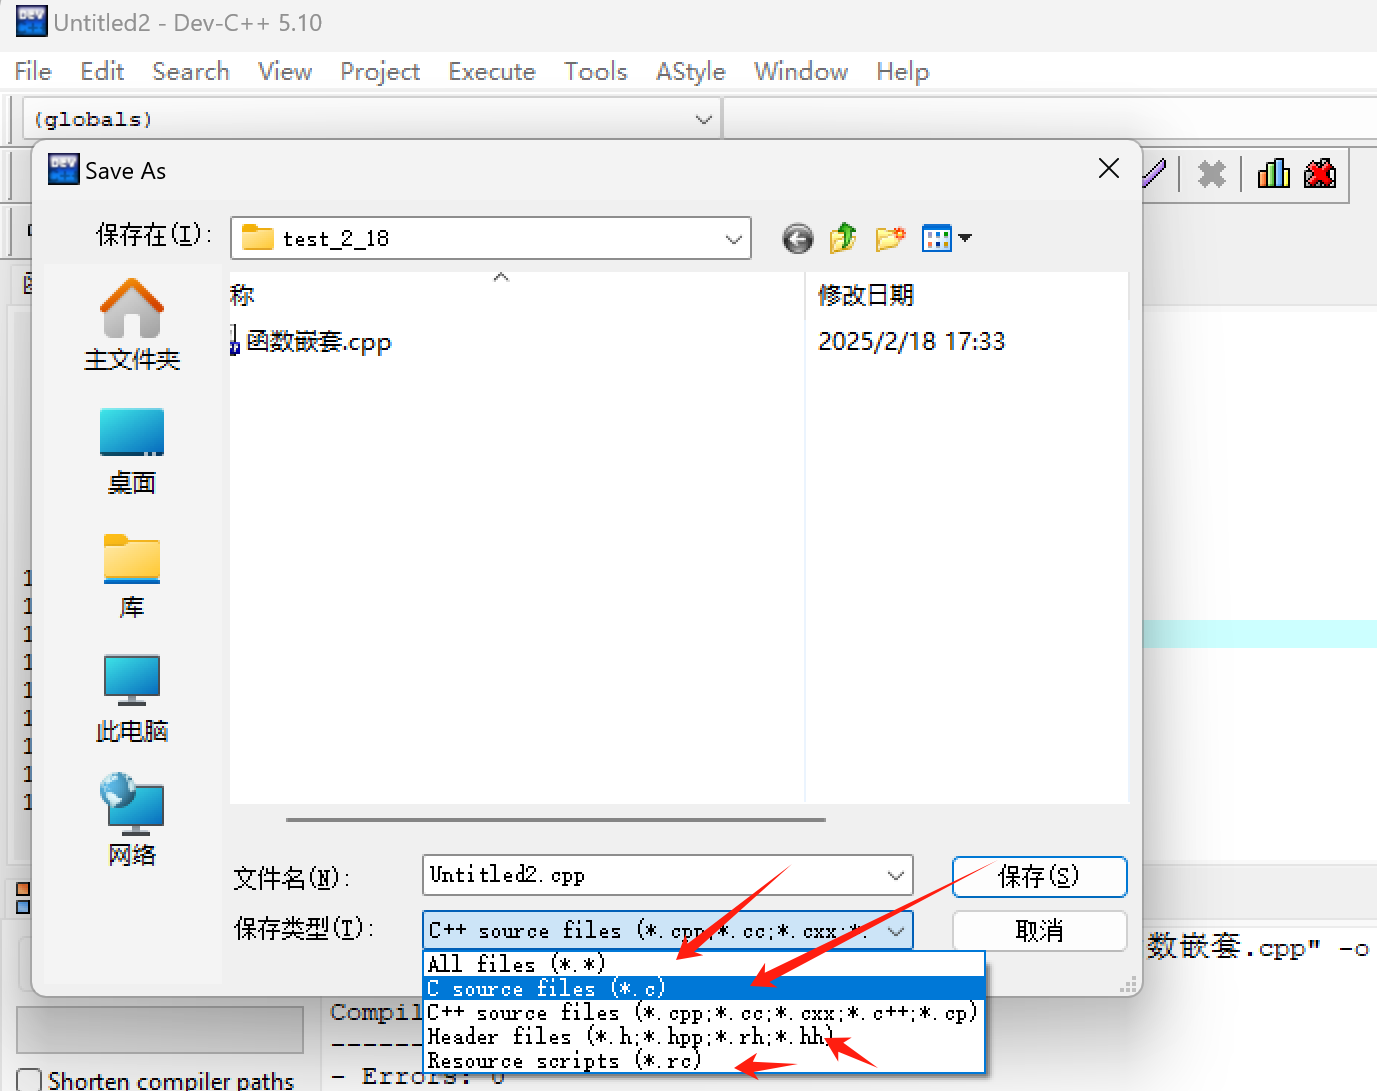Open the Execute menu
1377x1091 pixels.
492,72
